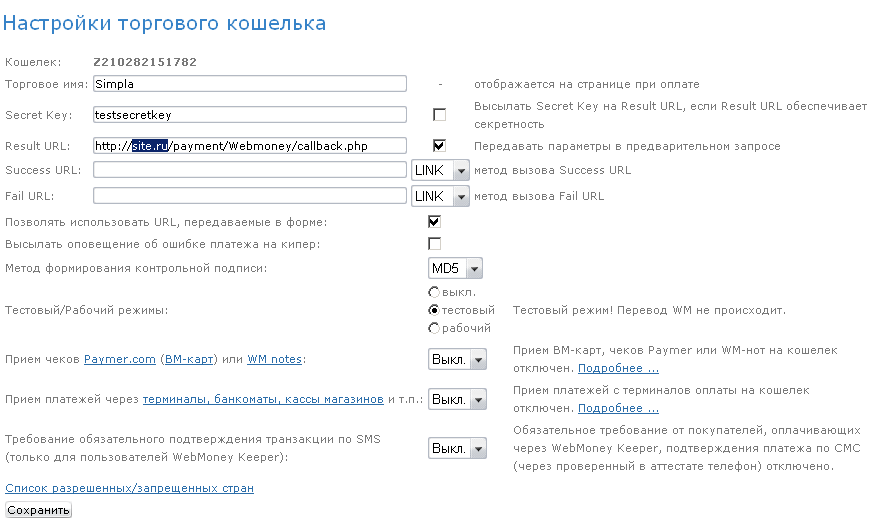Select the 'выкл.' mode radio button
This screenshot has width=876, height=532.
pos(434,292)
